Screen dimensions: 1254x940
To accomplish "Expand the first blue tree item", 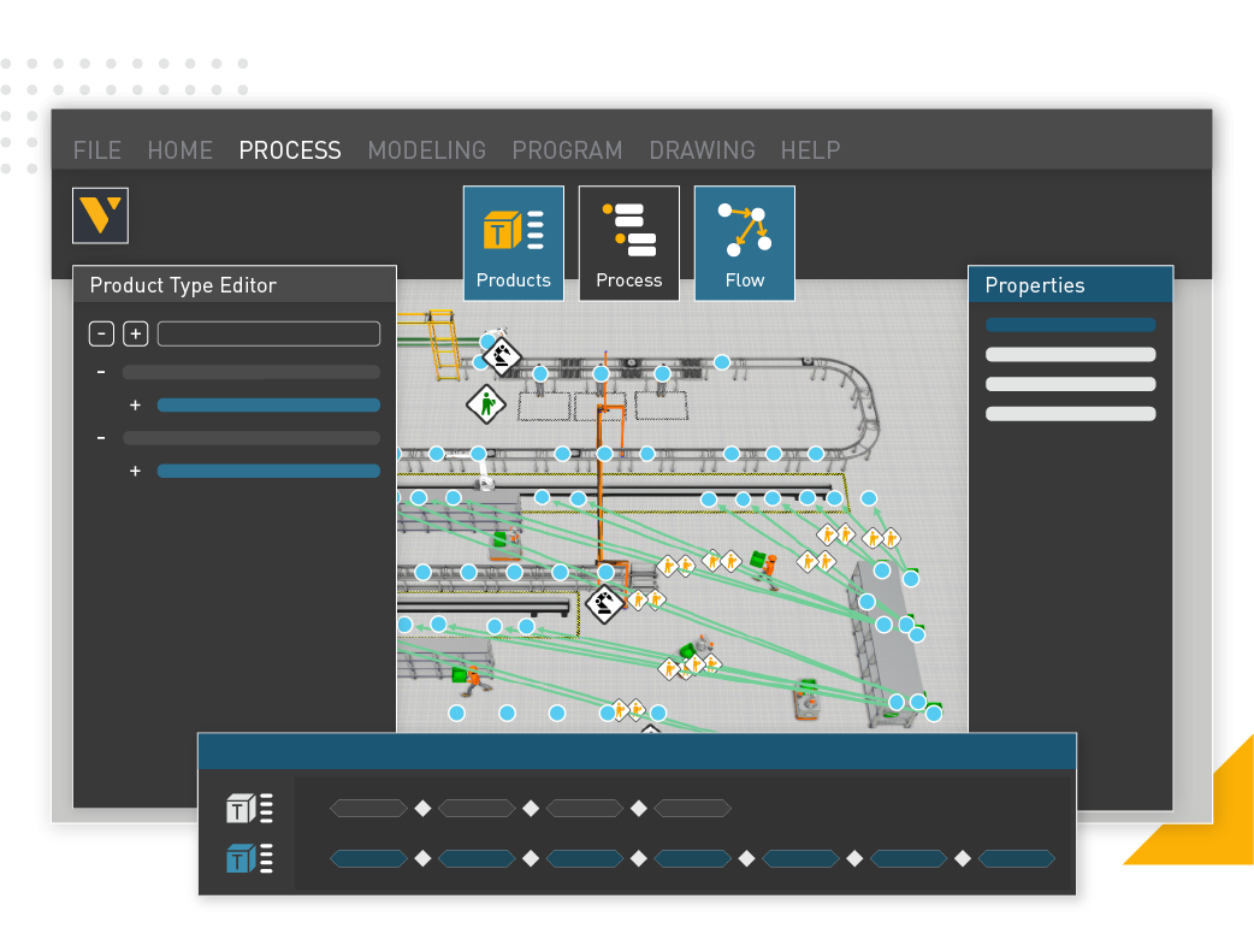I will tap(135, 405).
